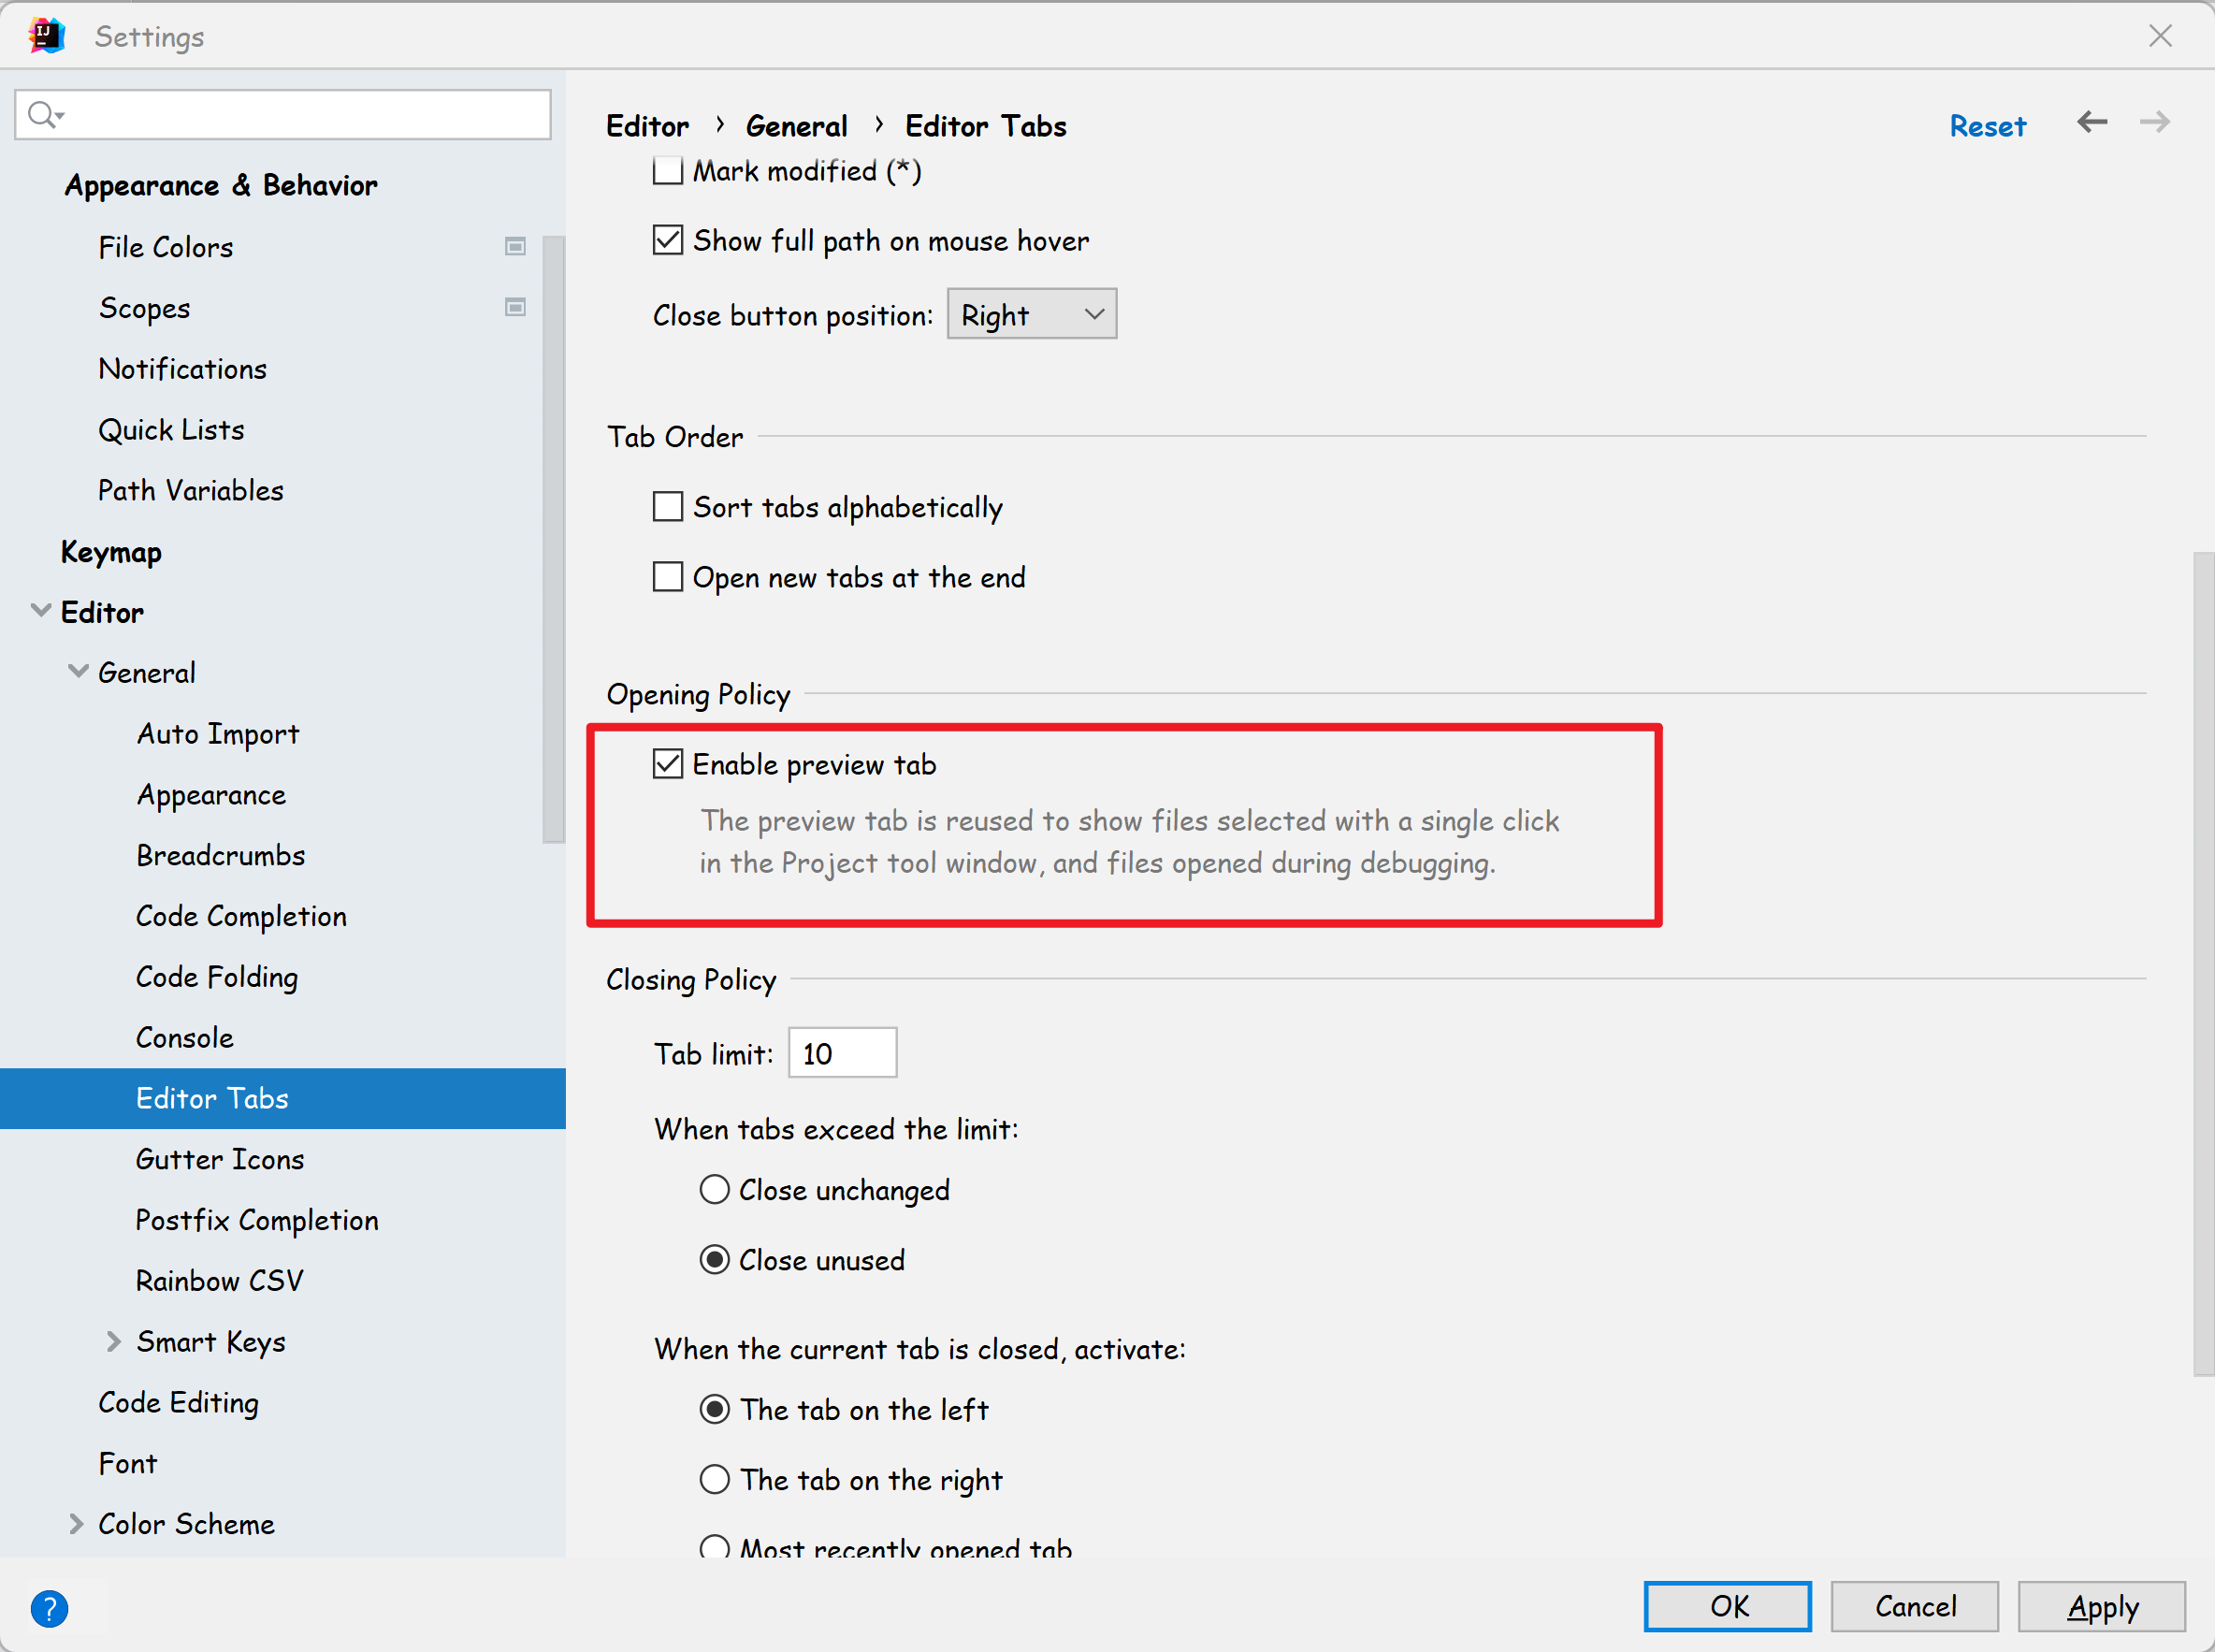The height and width of the screenshot is (1652, 2215).
Task: Select the Close unchanged radio option
Action: point(714,1190)
